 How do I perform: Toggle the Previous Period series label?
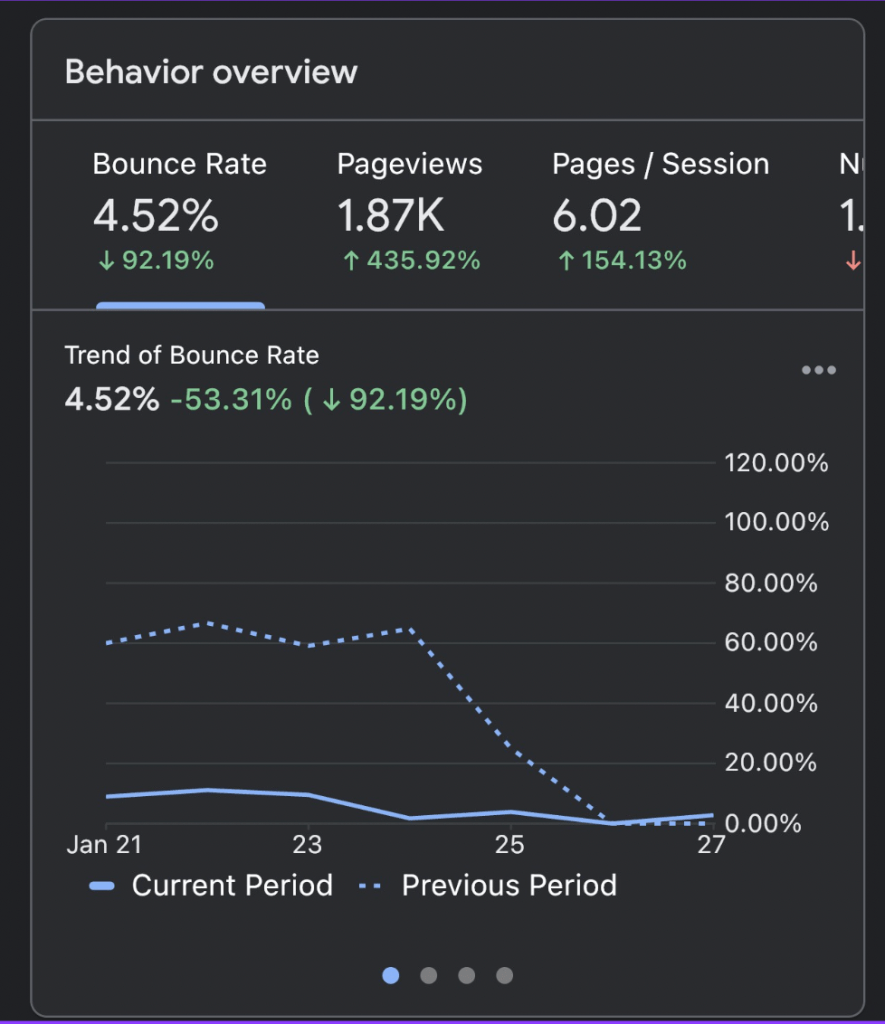pos(509,886)
